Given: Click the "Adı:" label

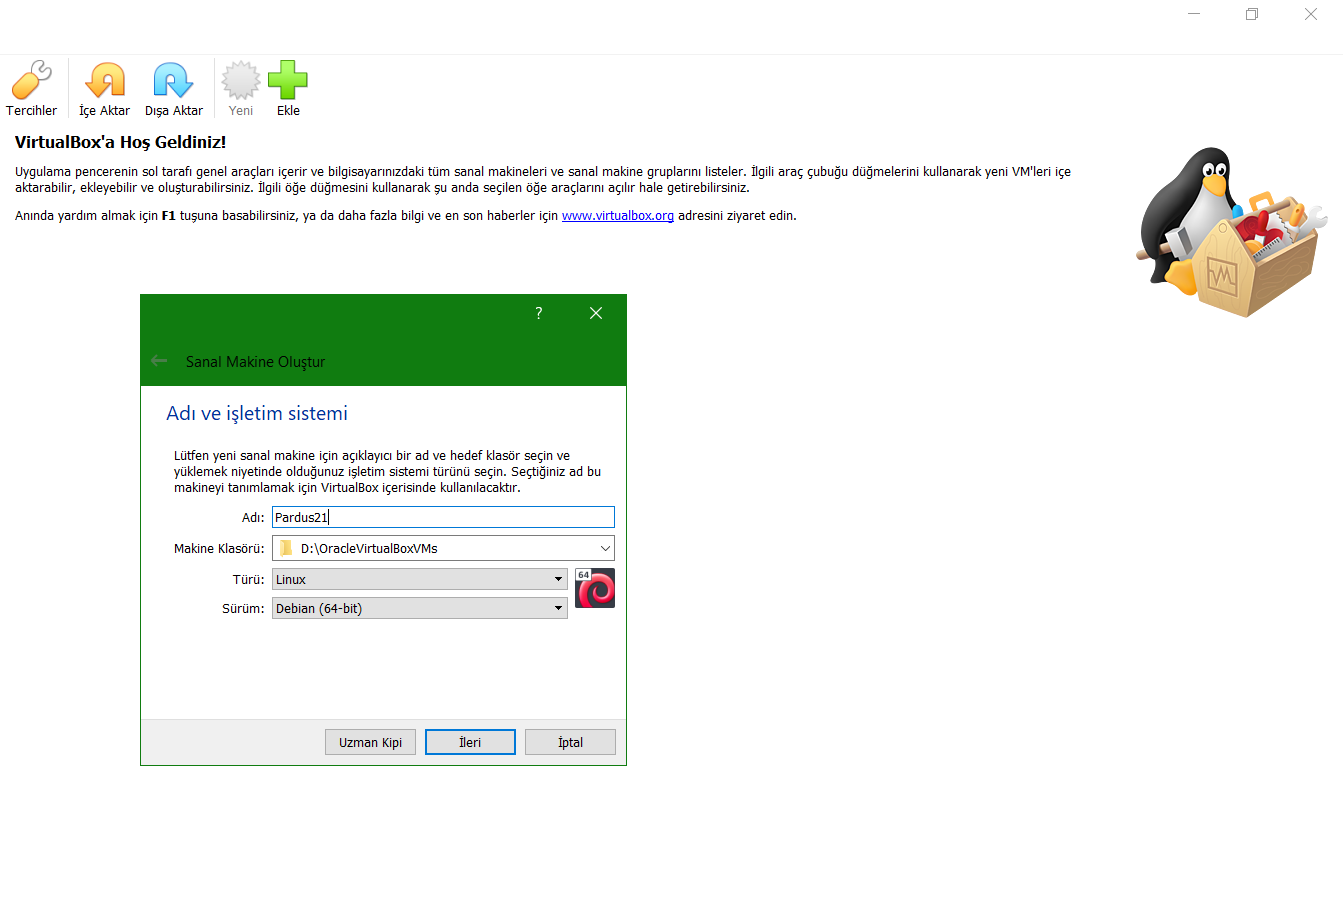Looking at the screenshot, I should [x=253, y=518].
